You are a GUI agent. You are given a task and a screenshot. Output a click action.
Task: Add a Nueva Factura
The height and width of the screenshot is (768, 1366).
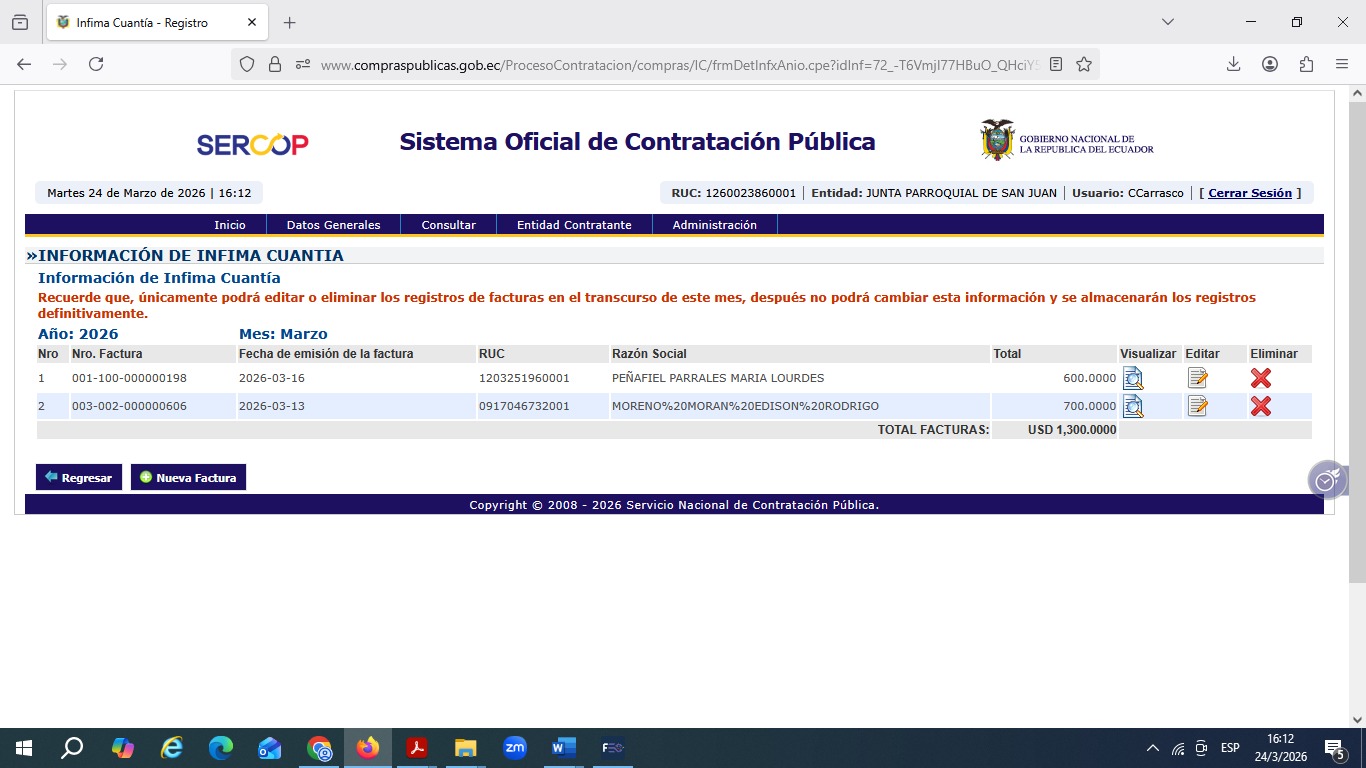188,478
